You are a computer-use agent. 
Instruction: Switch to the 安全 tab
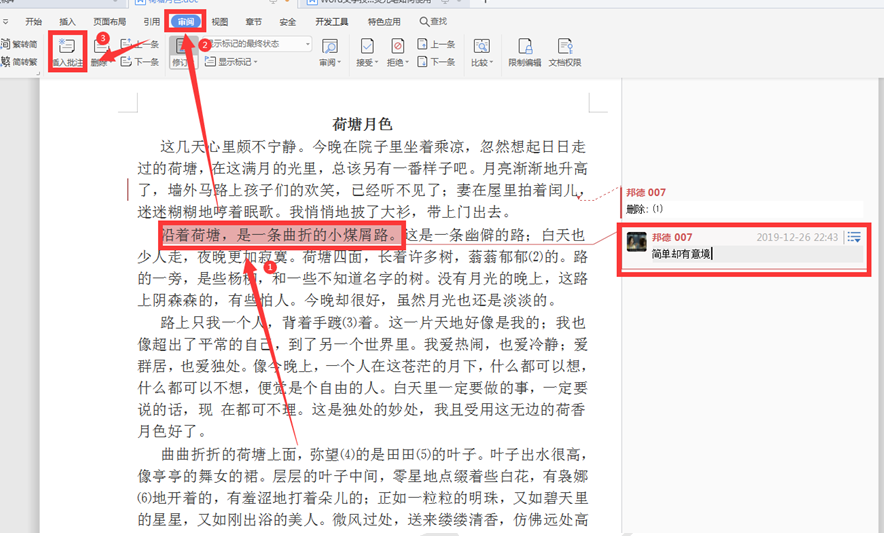pos(288,21)
